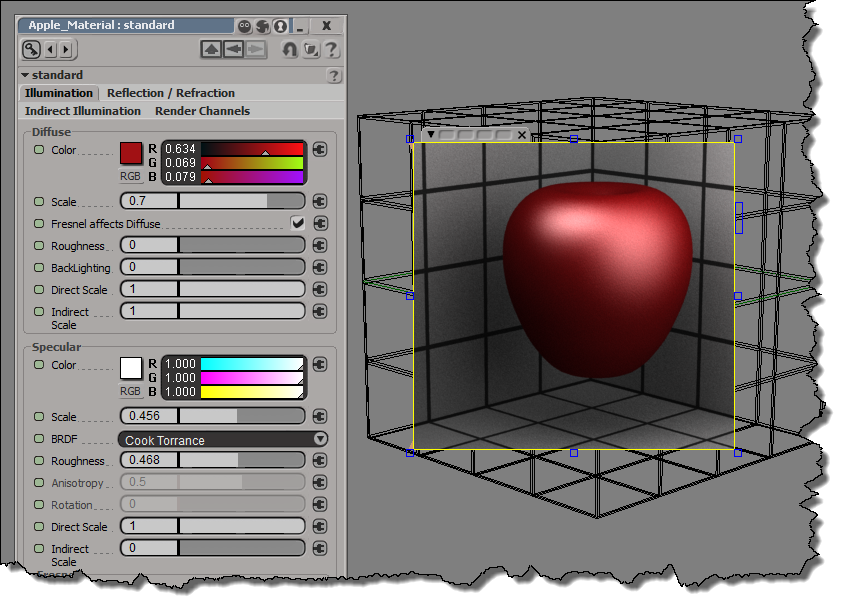Click the connection plug icon beside BackLighting
This screenshot has width=846, height=610.
[320, 267]
